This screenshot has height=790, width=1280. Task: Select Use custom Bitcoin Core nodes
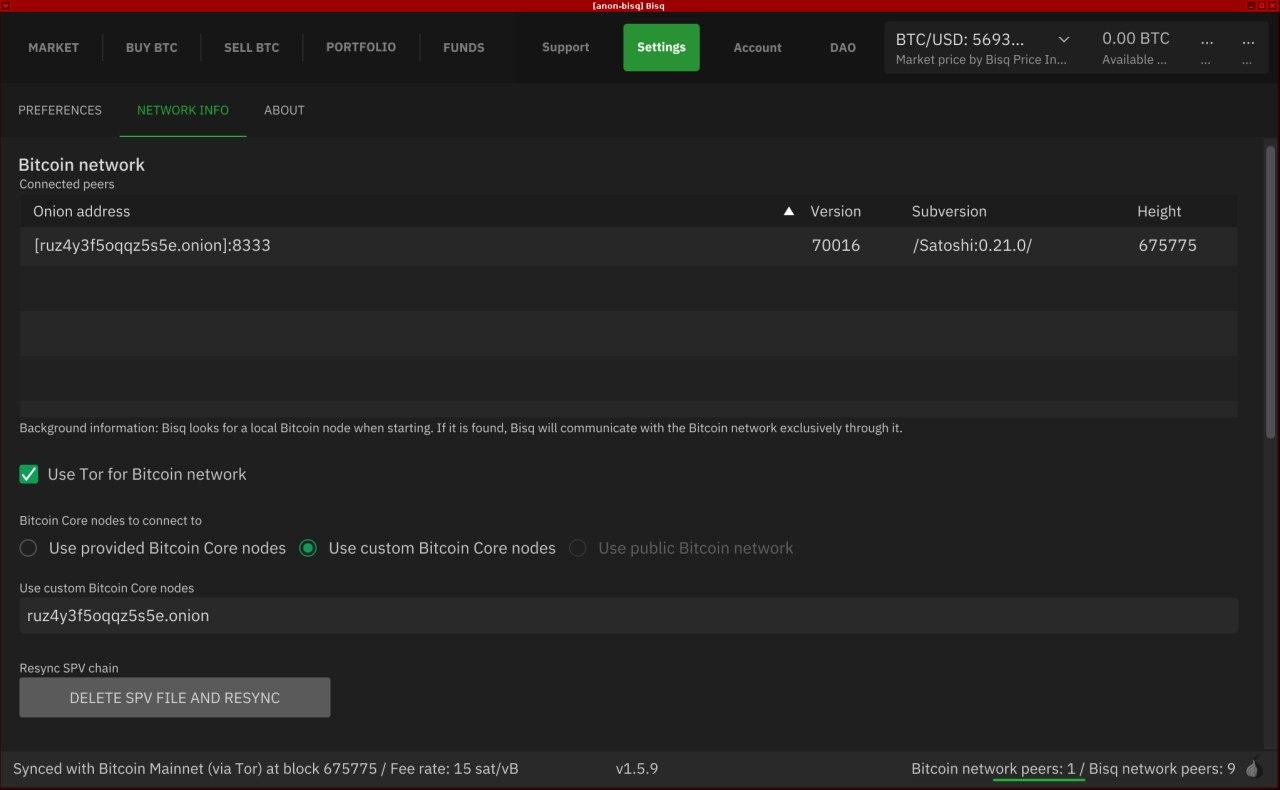(308, 548)
